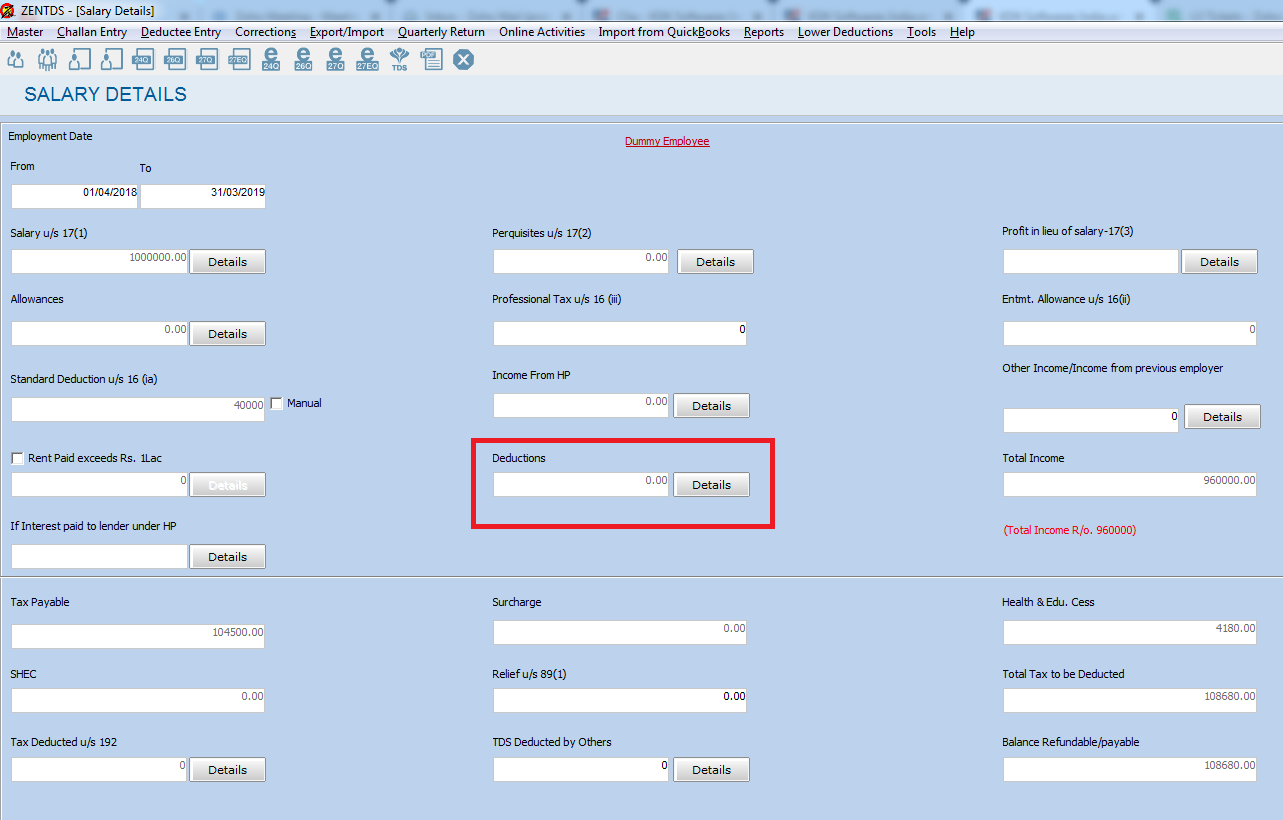This screenshot has height=820, width=1283.
Task: Click the e-24Q return toolbar icon
Action: pyautogui.click(x=271, y=60)
